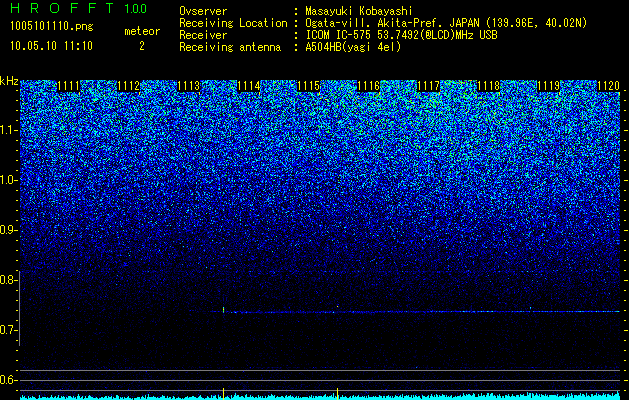Click the HROFFT 1.00 title text
Screen dimensions: 629x400
(x=78, y=8)
